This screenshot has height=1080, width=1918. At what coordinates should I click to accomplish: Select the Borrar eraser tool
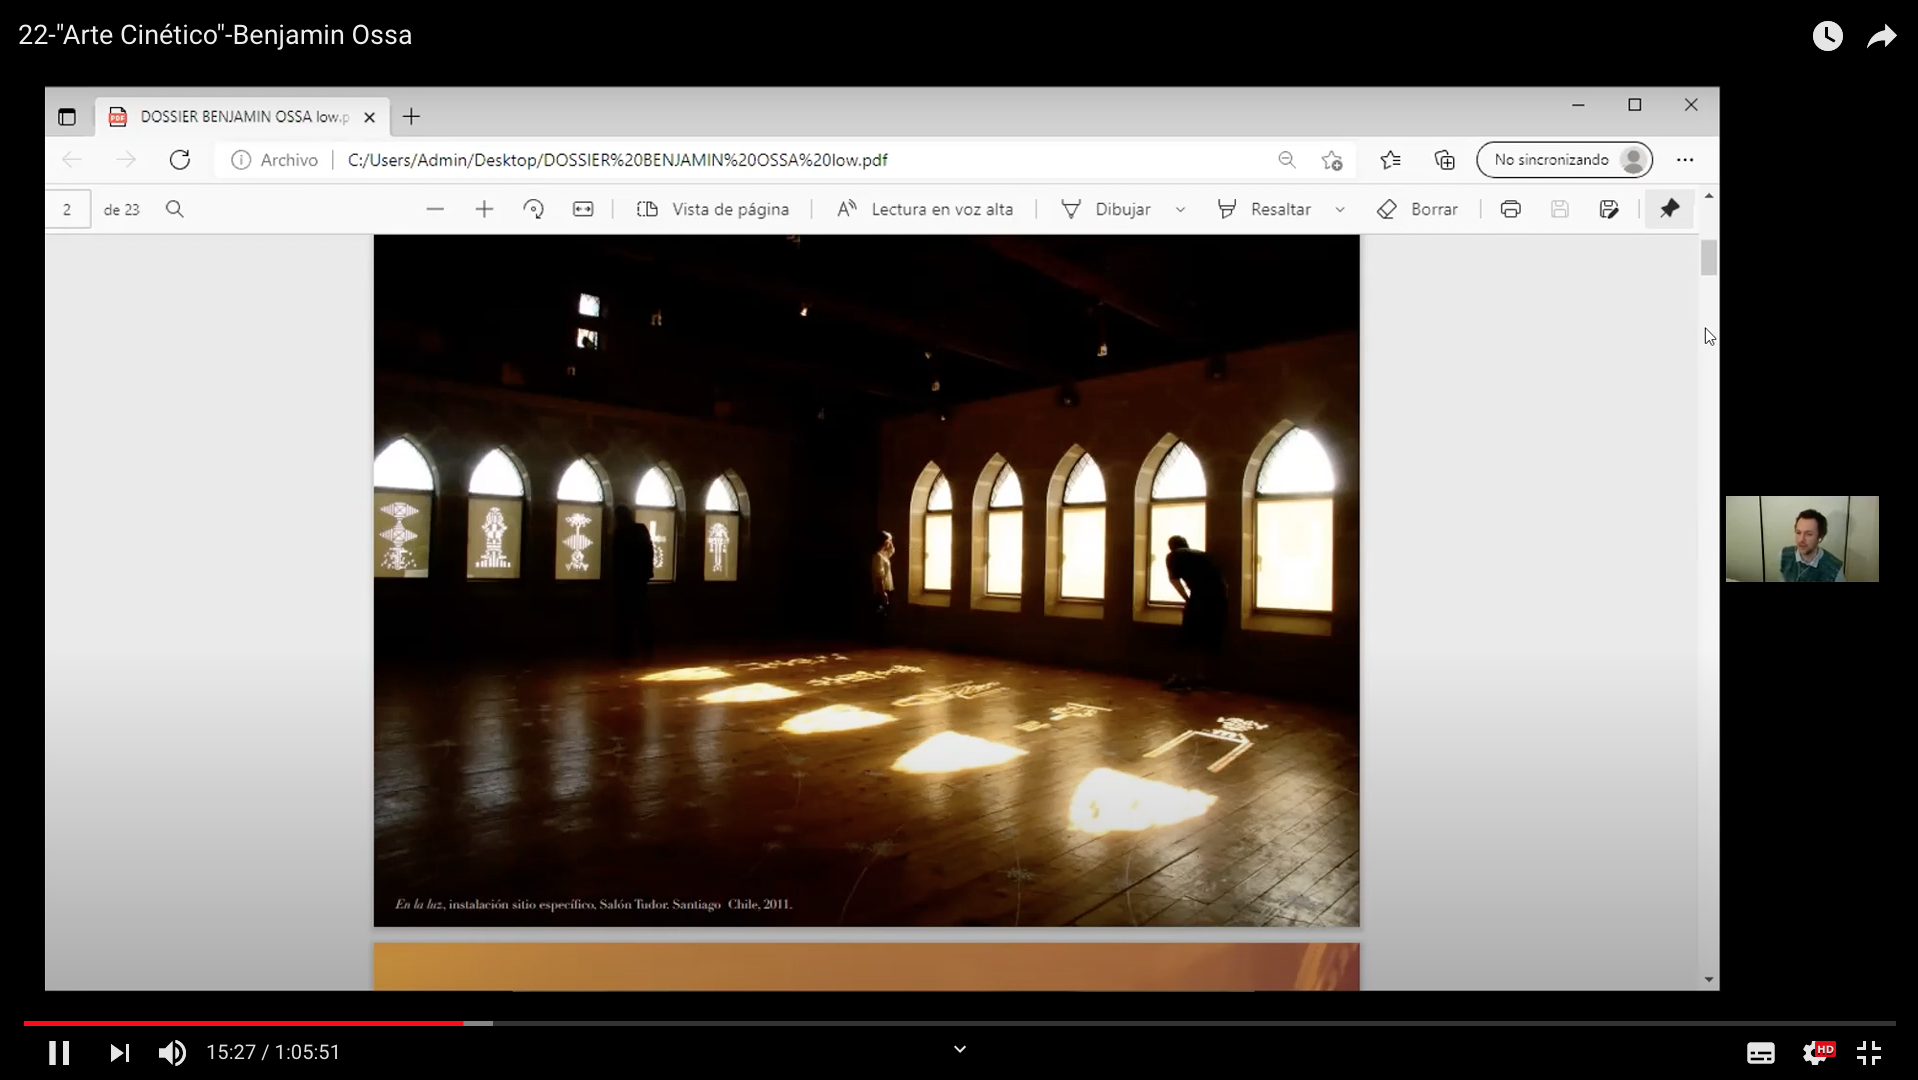click(x=1418, y=210)
